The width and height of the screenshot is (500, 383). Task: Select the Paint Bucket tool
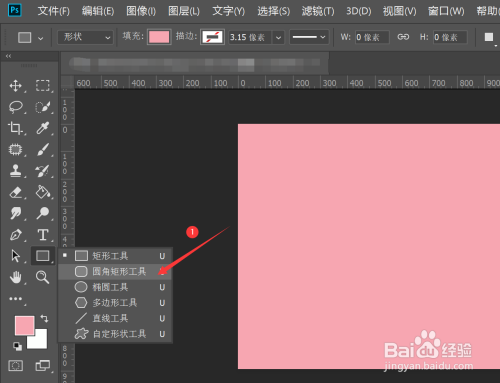coord(43,192)
